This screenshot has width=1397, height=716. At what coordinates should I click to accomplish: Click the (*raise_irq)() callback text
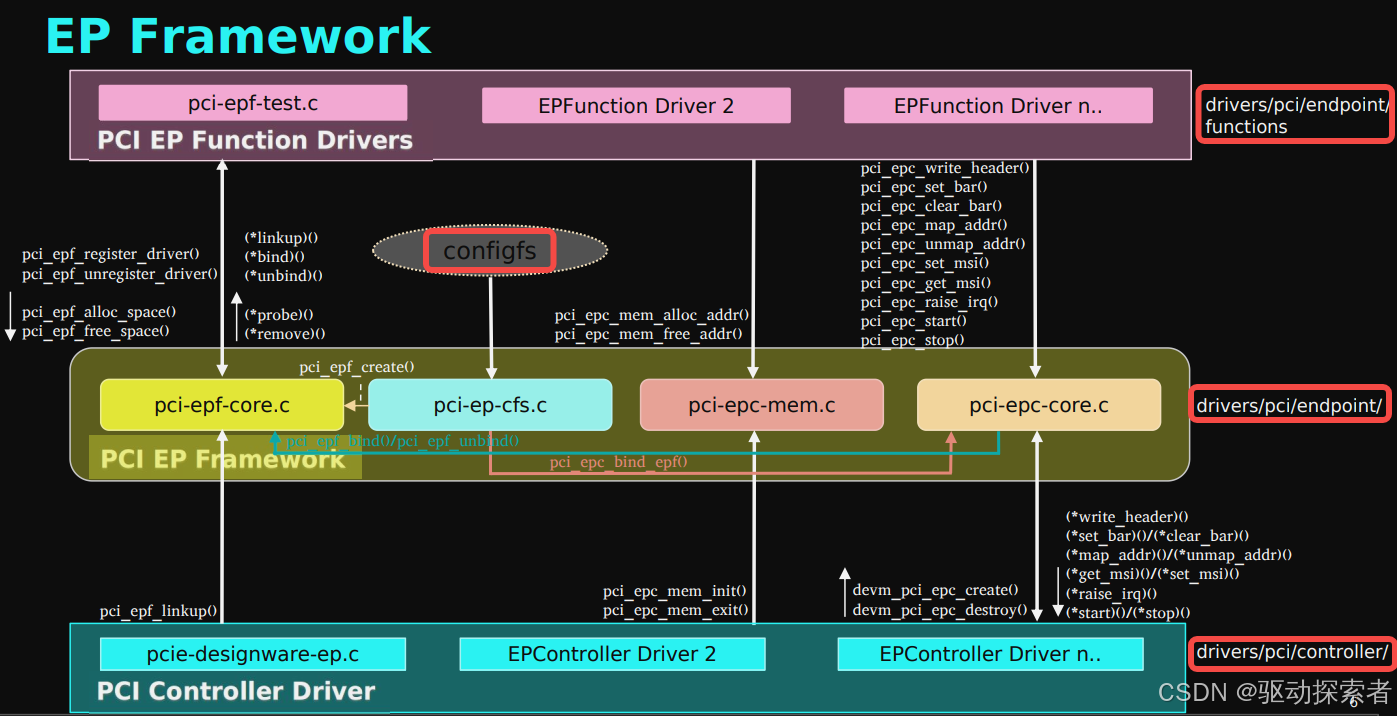pyautogui.click(x=1112, y=593)
